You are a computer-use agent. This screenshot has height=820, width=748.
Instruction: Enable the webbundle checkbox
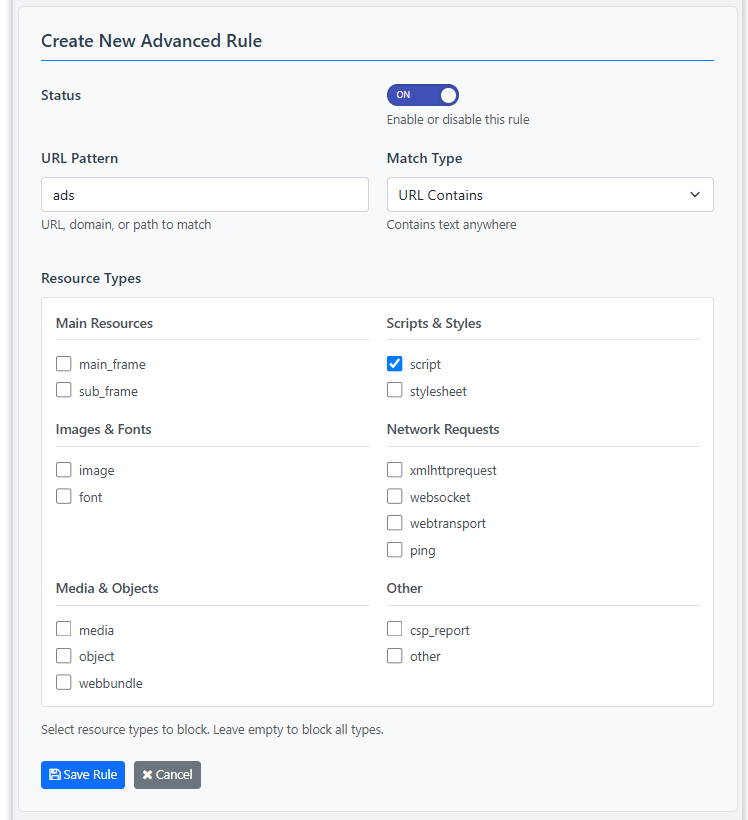pyautogui.click(x=64, y=683)
